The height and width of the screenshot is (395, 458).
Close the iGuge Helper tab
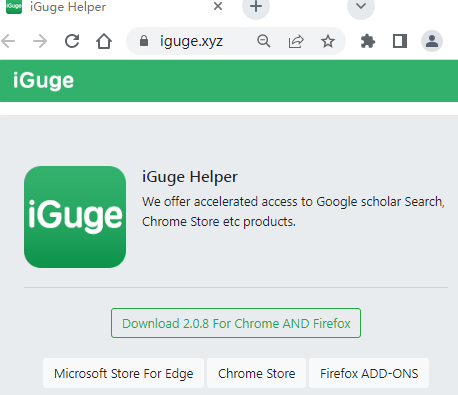pos(218,6)
